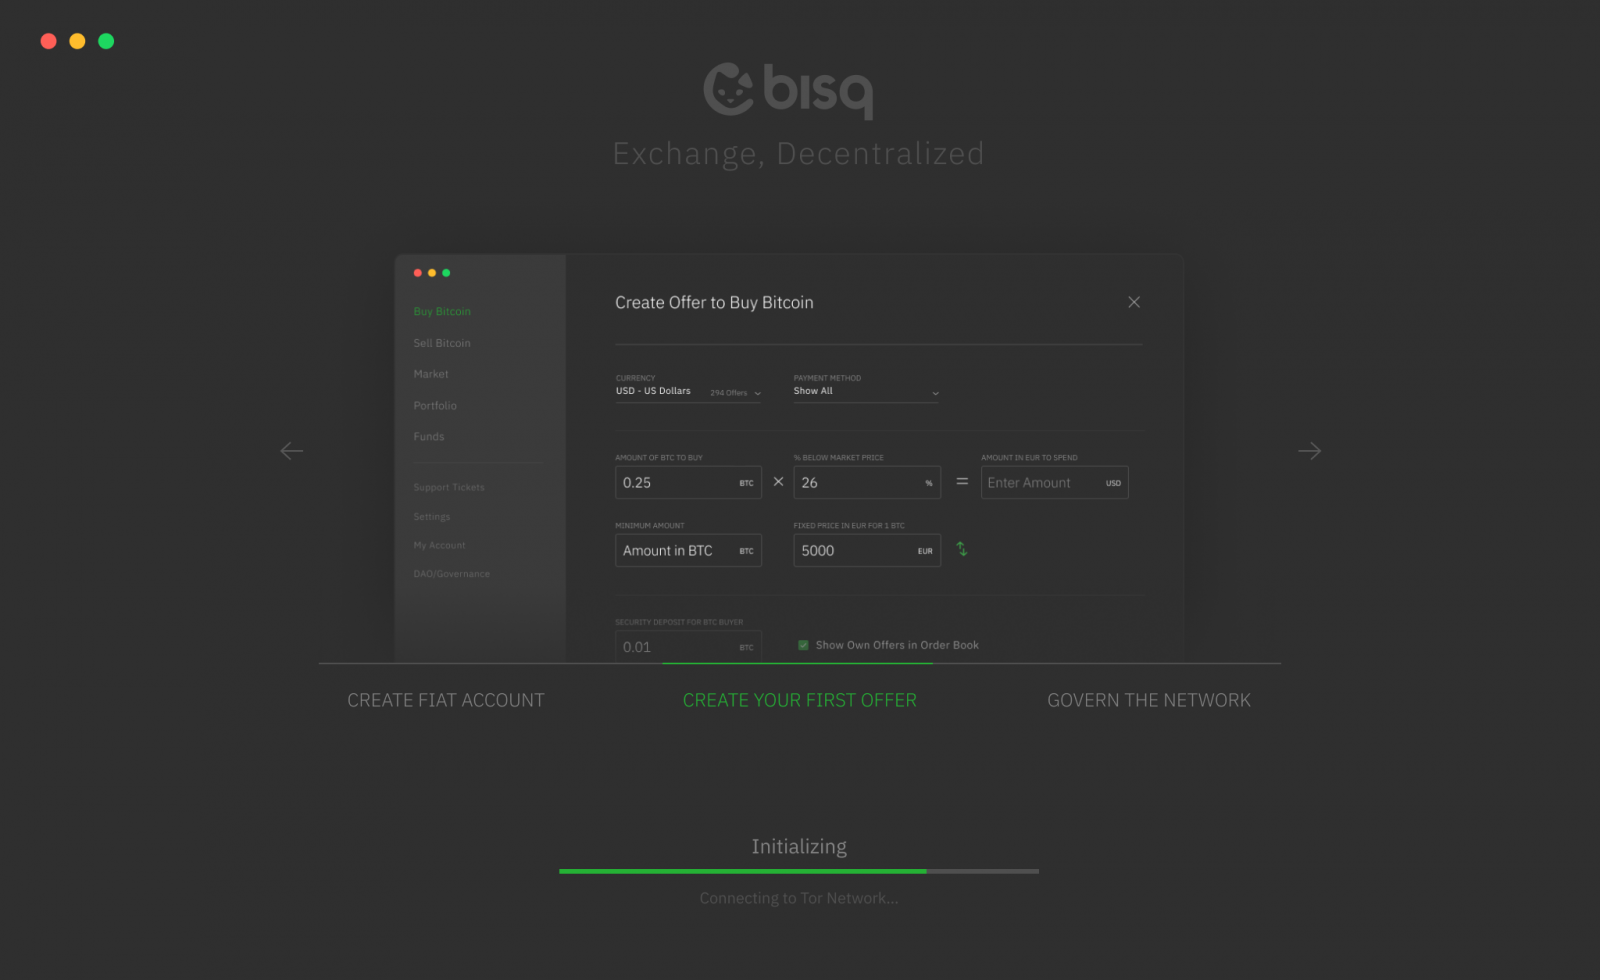The width and height of the screenshot is (1600, 980).
Task: Click the green price swap arrows icon
Action: tap(961, 549)
